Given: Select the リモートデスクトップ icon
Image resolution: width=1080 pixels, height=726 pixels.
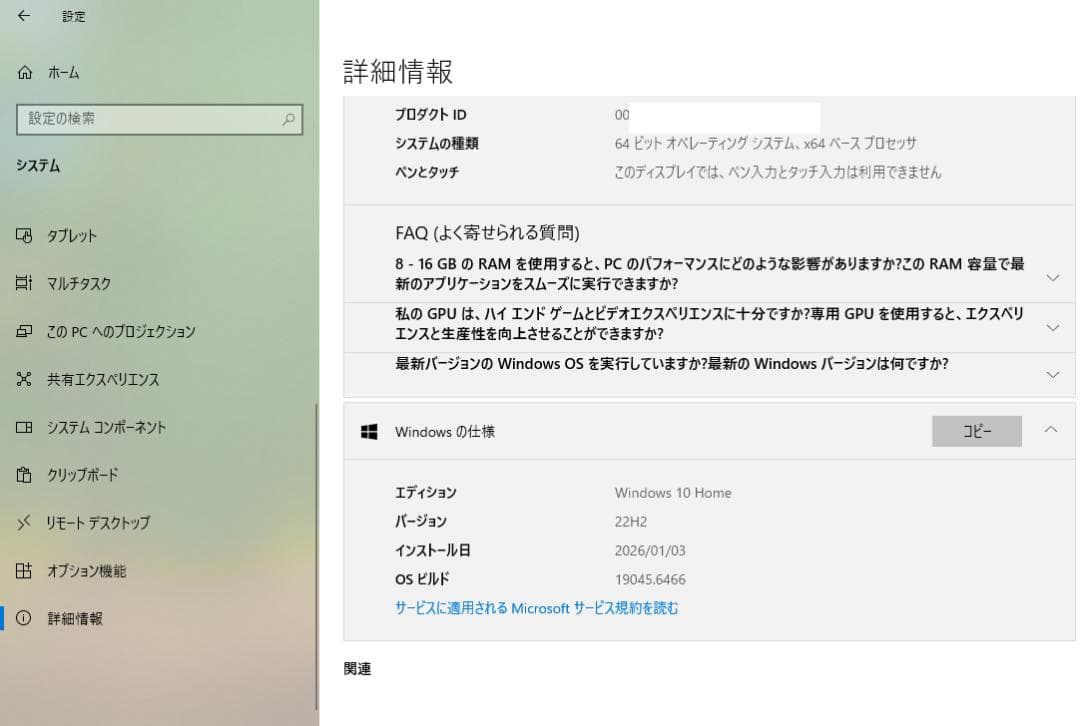Looking at the screenshot, I should 21,522.
